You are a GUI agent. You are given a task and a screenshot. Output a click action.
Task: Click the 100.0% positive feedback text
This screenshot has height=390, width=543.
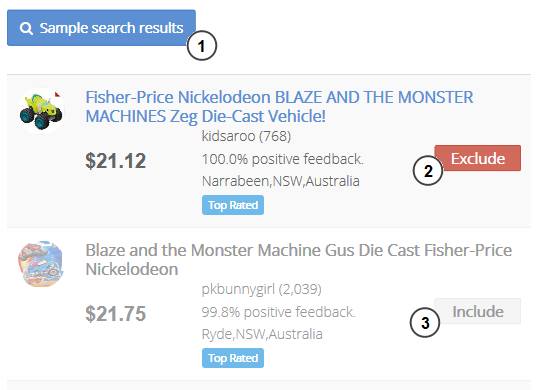283,159
